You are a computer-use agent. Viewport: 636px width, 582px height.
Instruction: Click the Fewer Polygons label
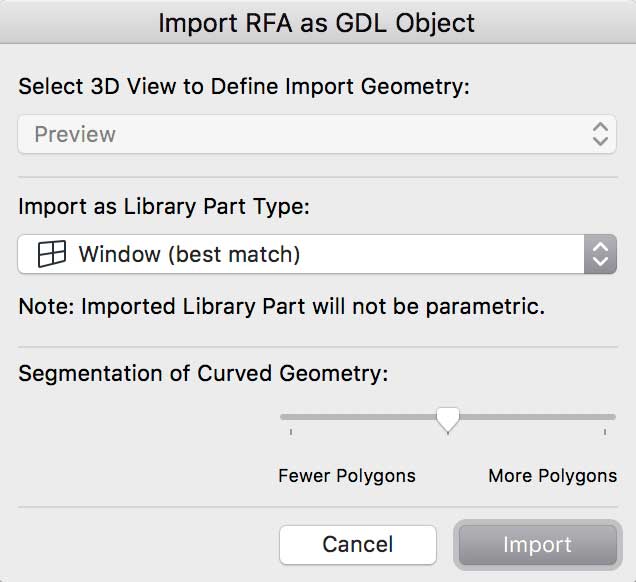347,475
